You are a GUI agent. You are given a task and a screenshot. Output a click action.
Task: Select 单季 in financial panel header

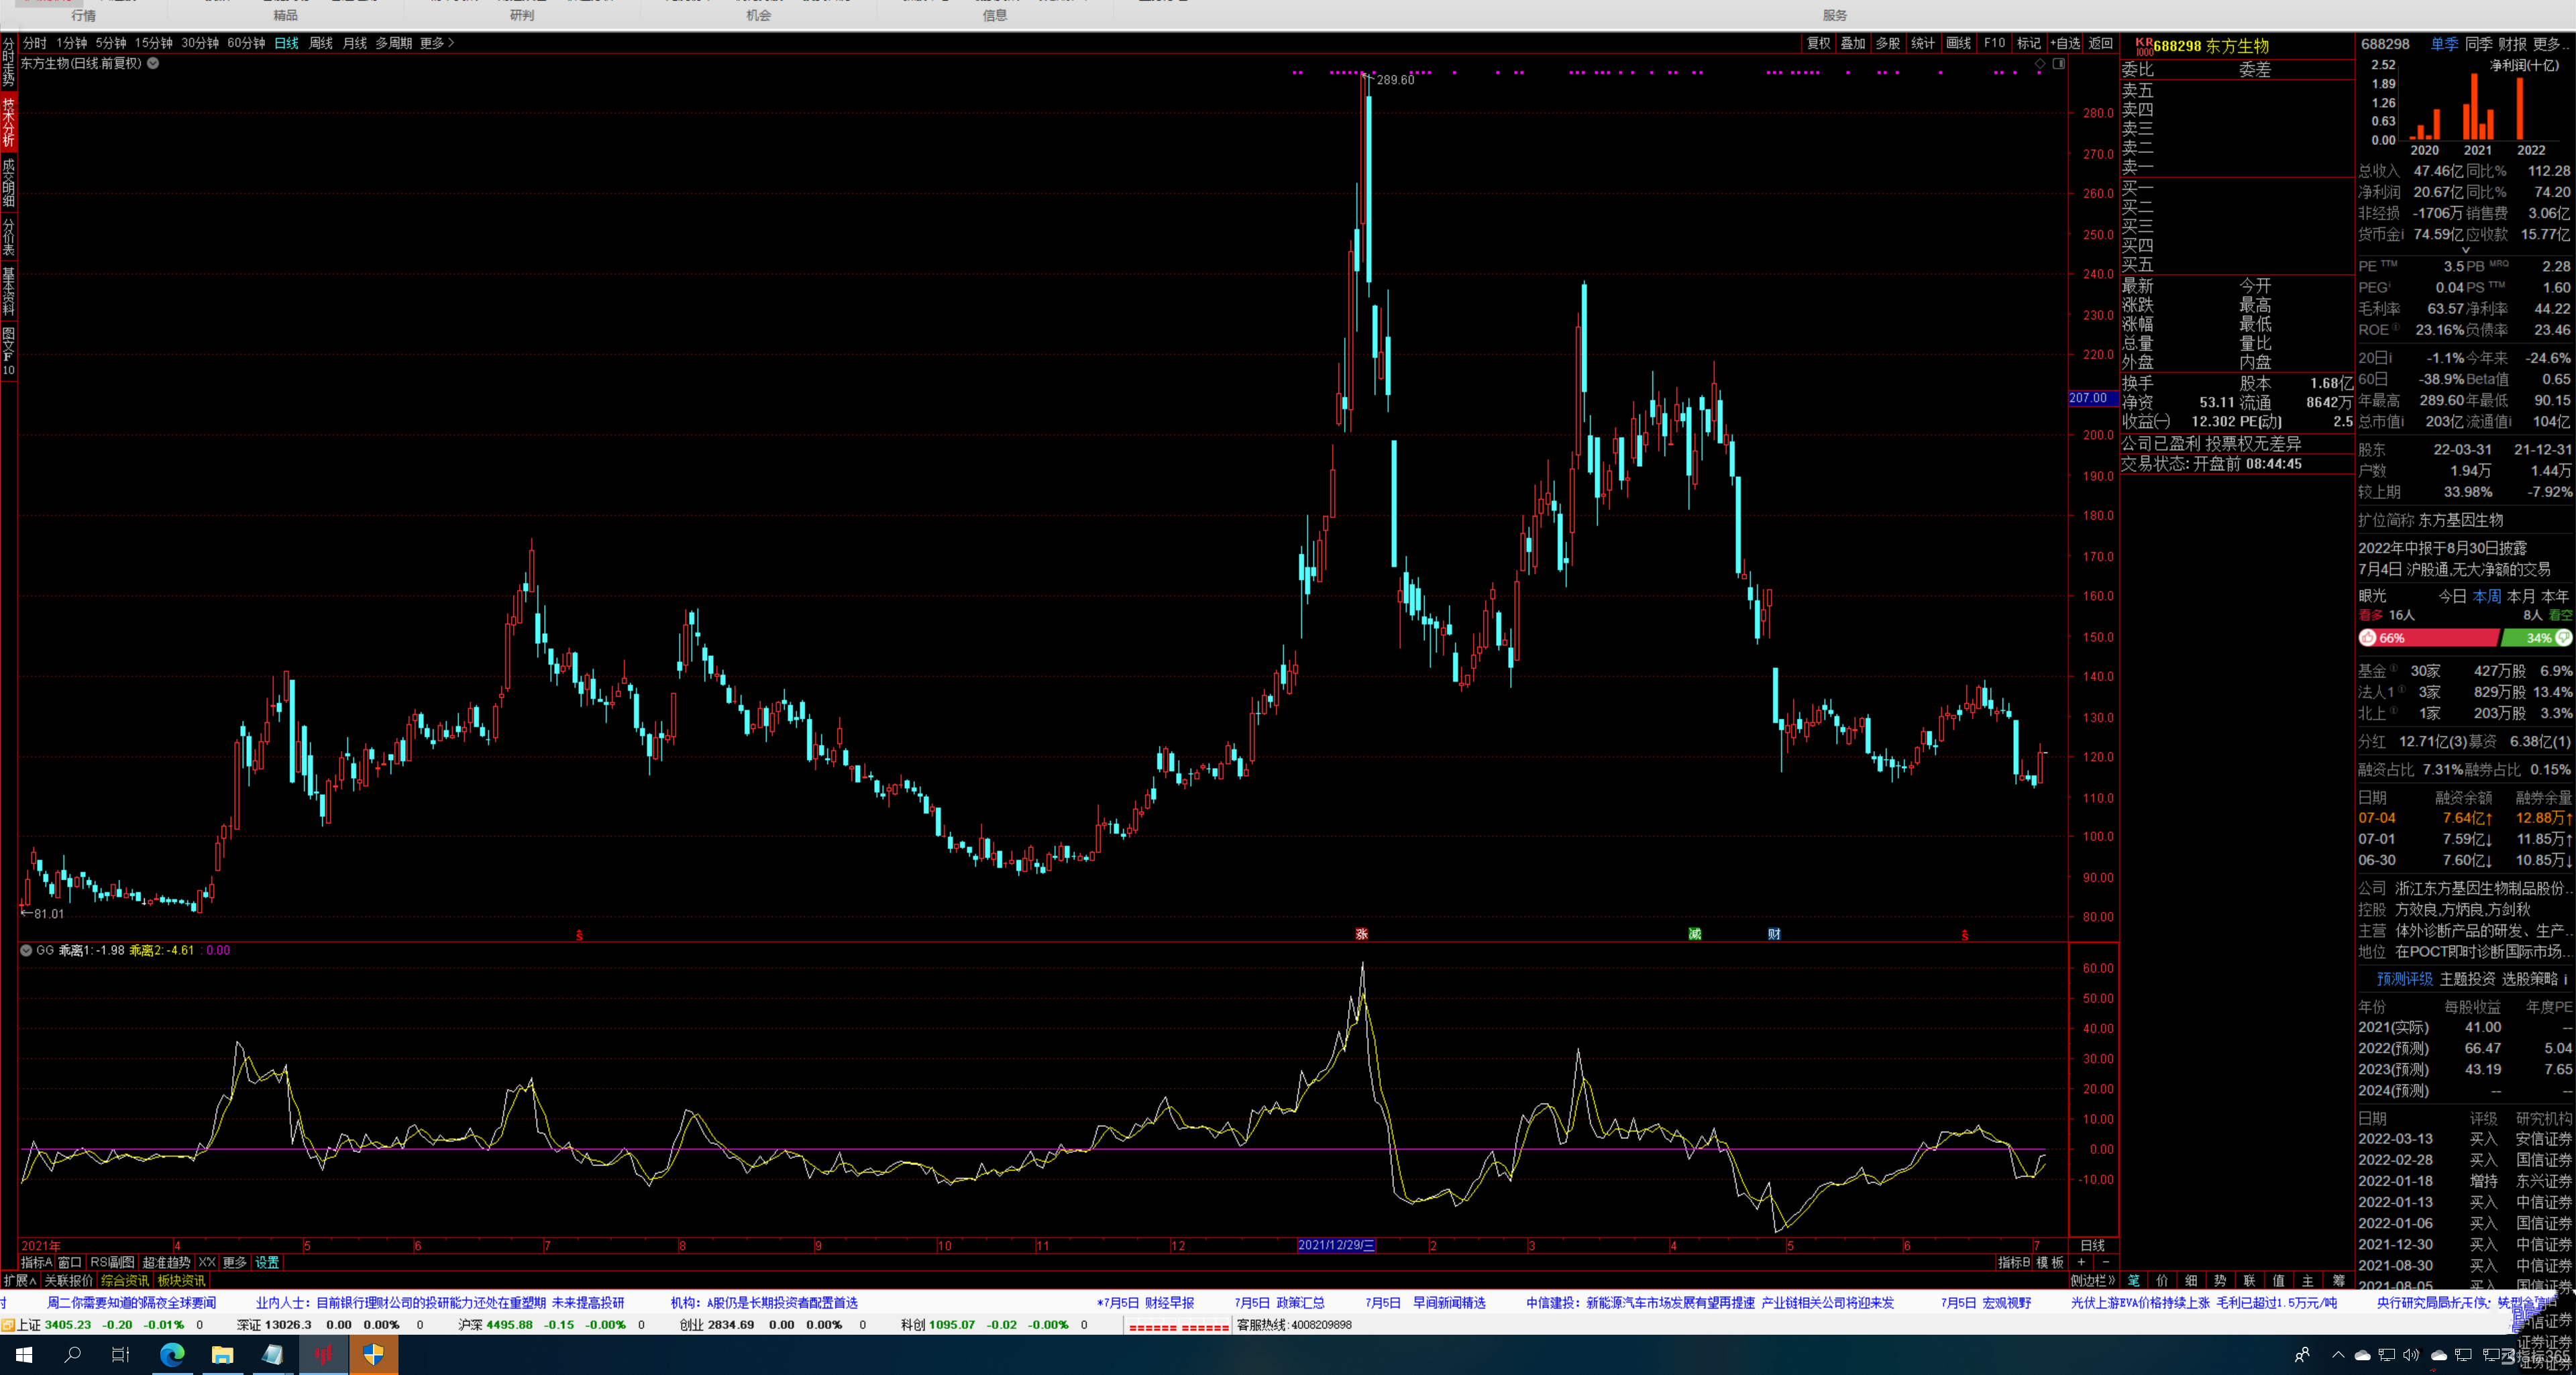2444,44
